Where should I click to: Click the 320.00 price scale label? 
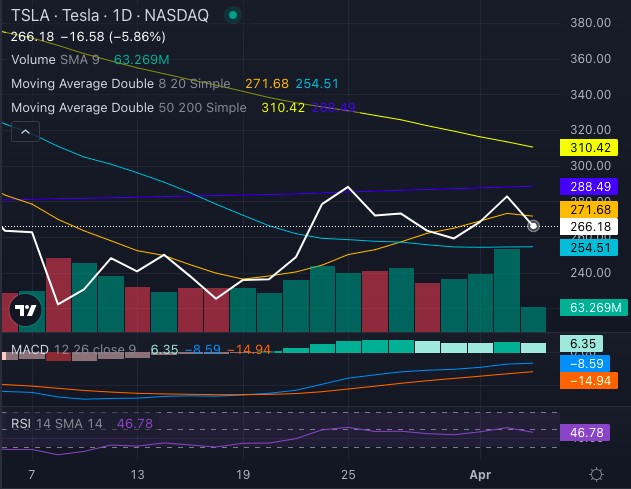tap(590, 130)
